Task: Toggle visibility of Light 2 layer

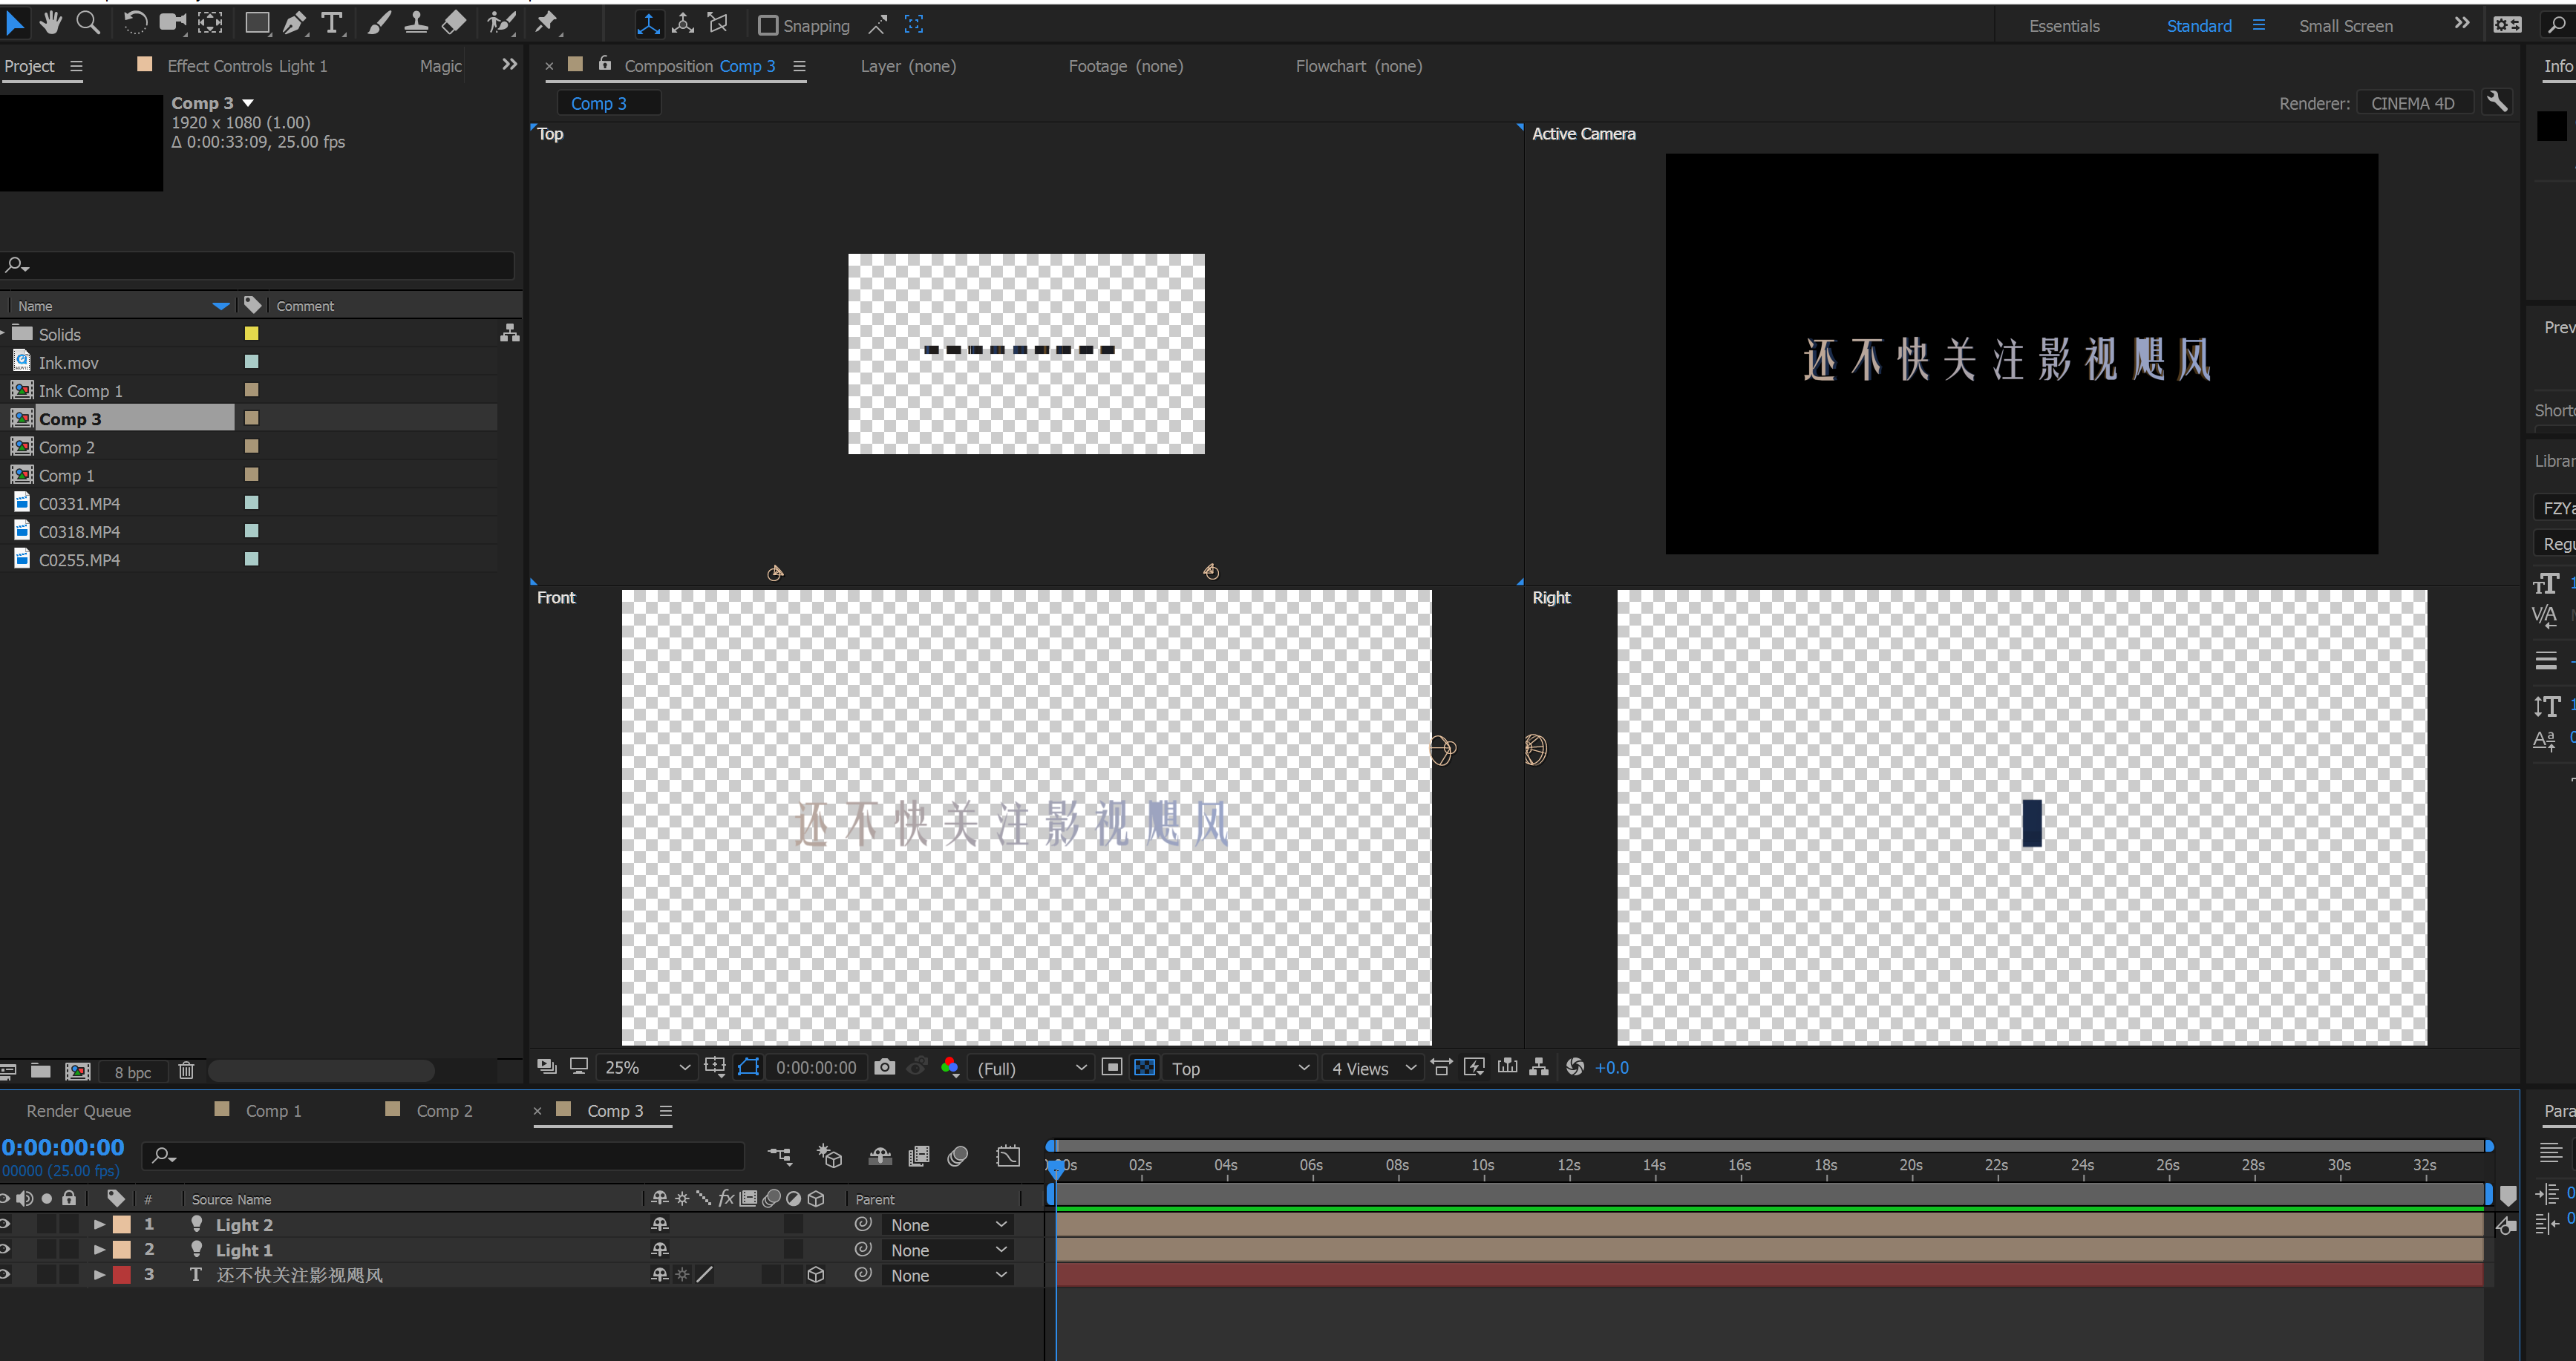Action: [13, 1224]
